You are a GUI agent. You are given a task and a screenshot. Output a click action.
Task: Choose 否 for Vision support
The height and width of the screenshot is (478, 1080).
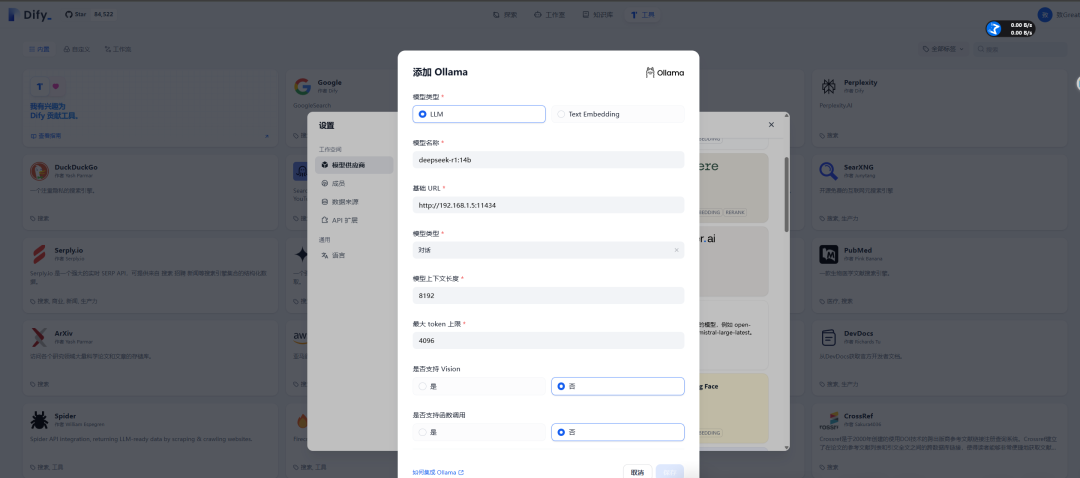618,386
